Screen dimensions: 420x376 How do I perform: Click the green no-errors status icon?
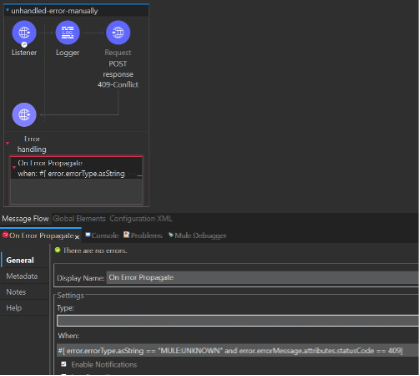pyautogui.click(x=58, y=250)
